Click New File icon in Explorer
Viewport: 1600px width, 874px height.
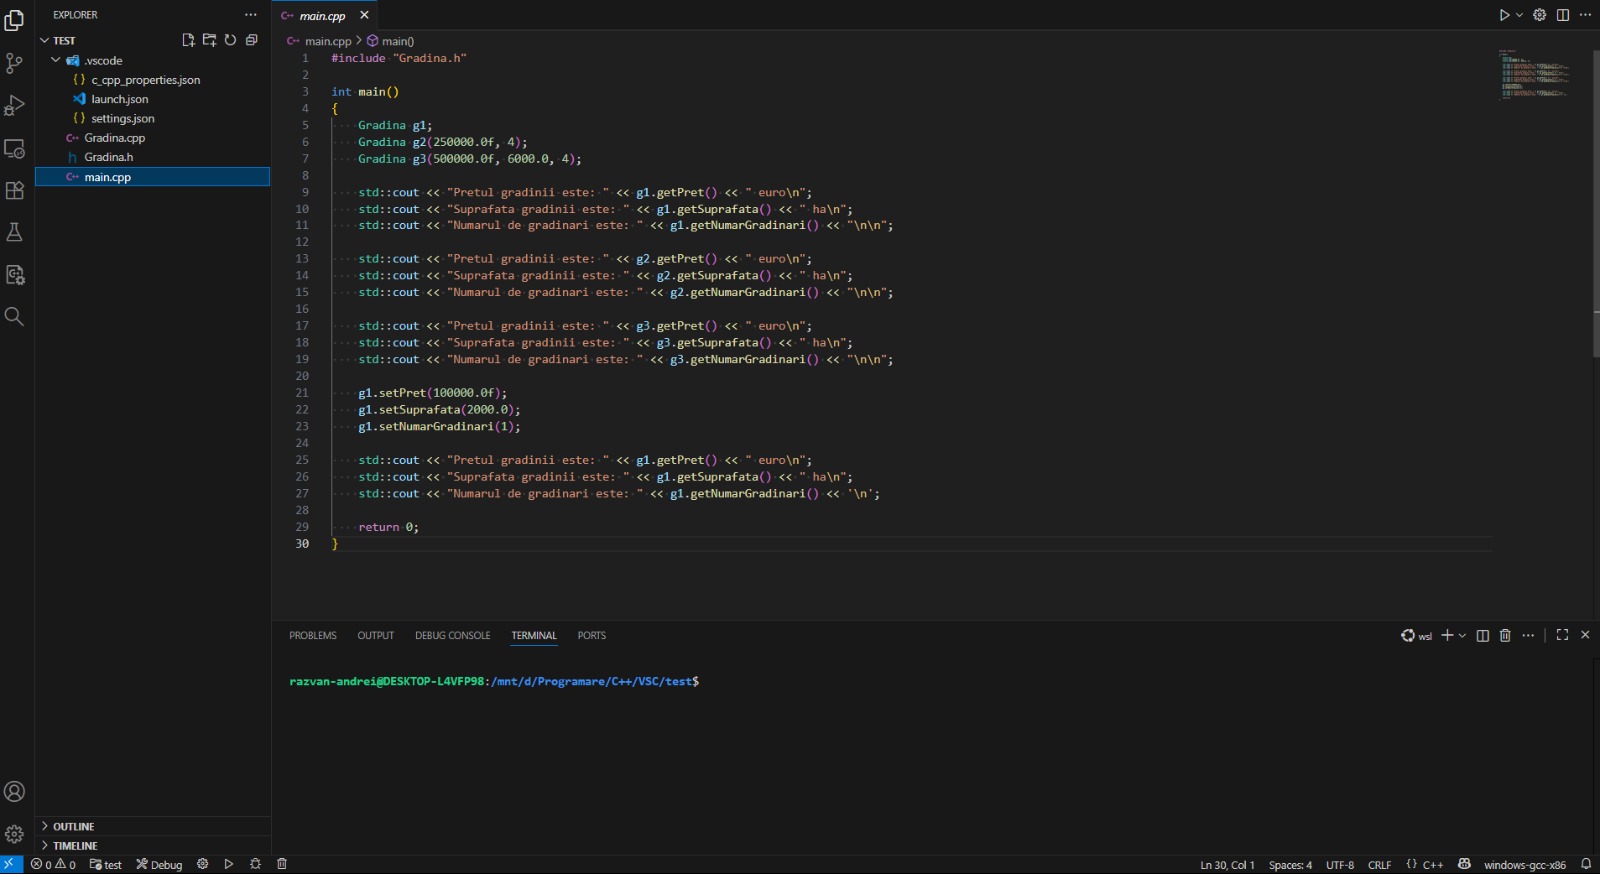[x=188, y=40]
